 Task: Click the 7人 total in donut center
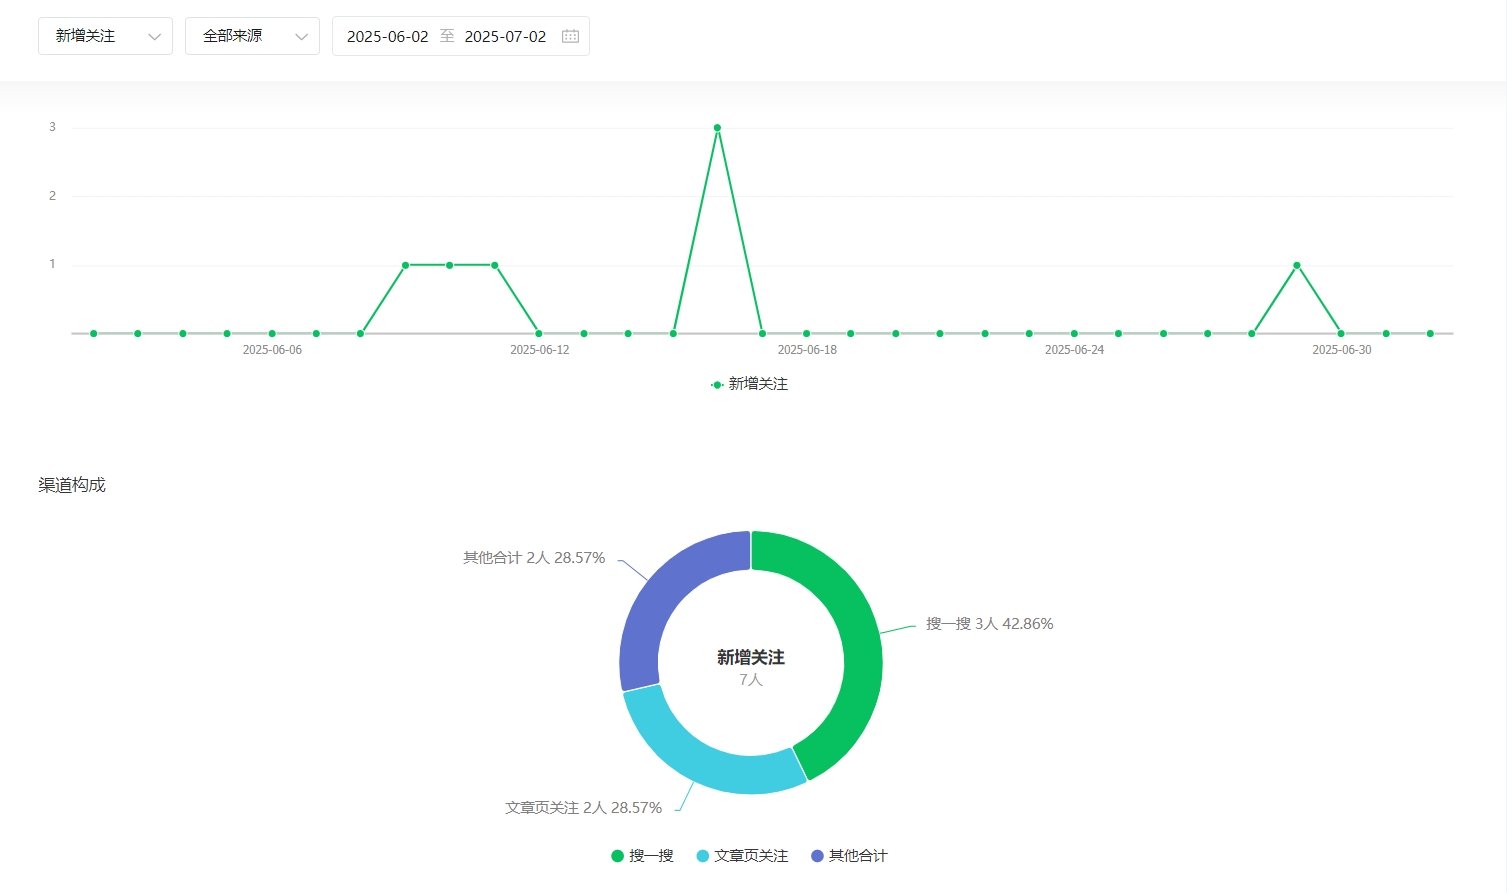tap(751, 680)
